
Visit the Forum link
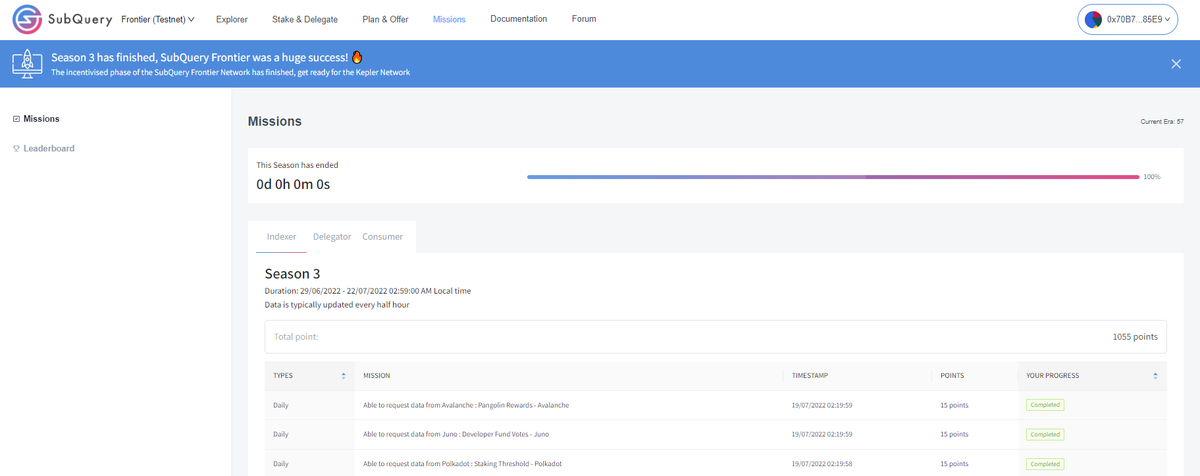tap(584, 19)
